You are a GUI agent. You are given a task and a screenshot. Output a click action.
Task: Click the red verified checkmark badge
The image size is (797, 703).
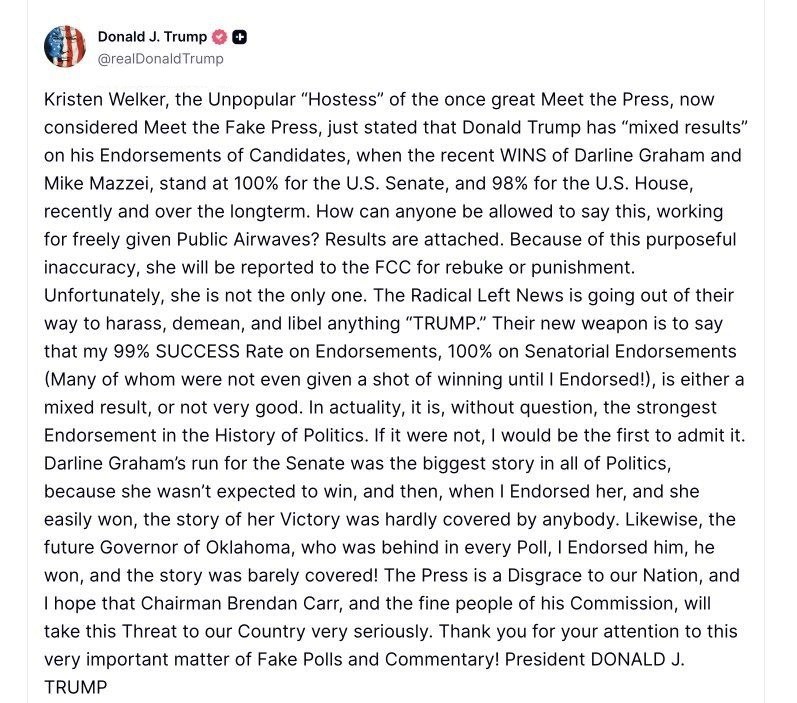click(x=219, y=37)
